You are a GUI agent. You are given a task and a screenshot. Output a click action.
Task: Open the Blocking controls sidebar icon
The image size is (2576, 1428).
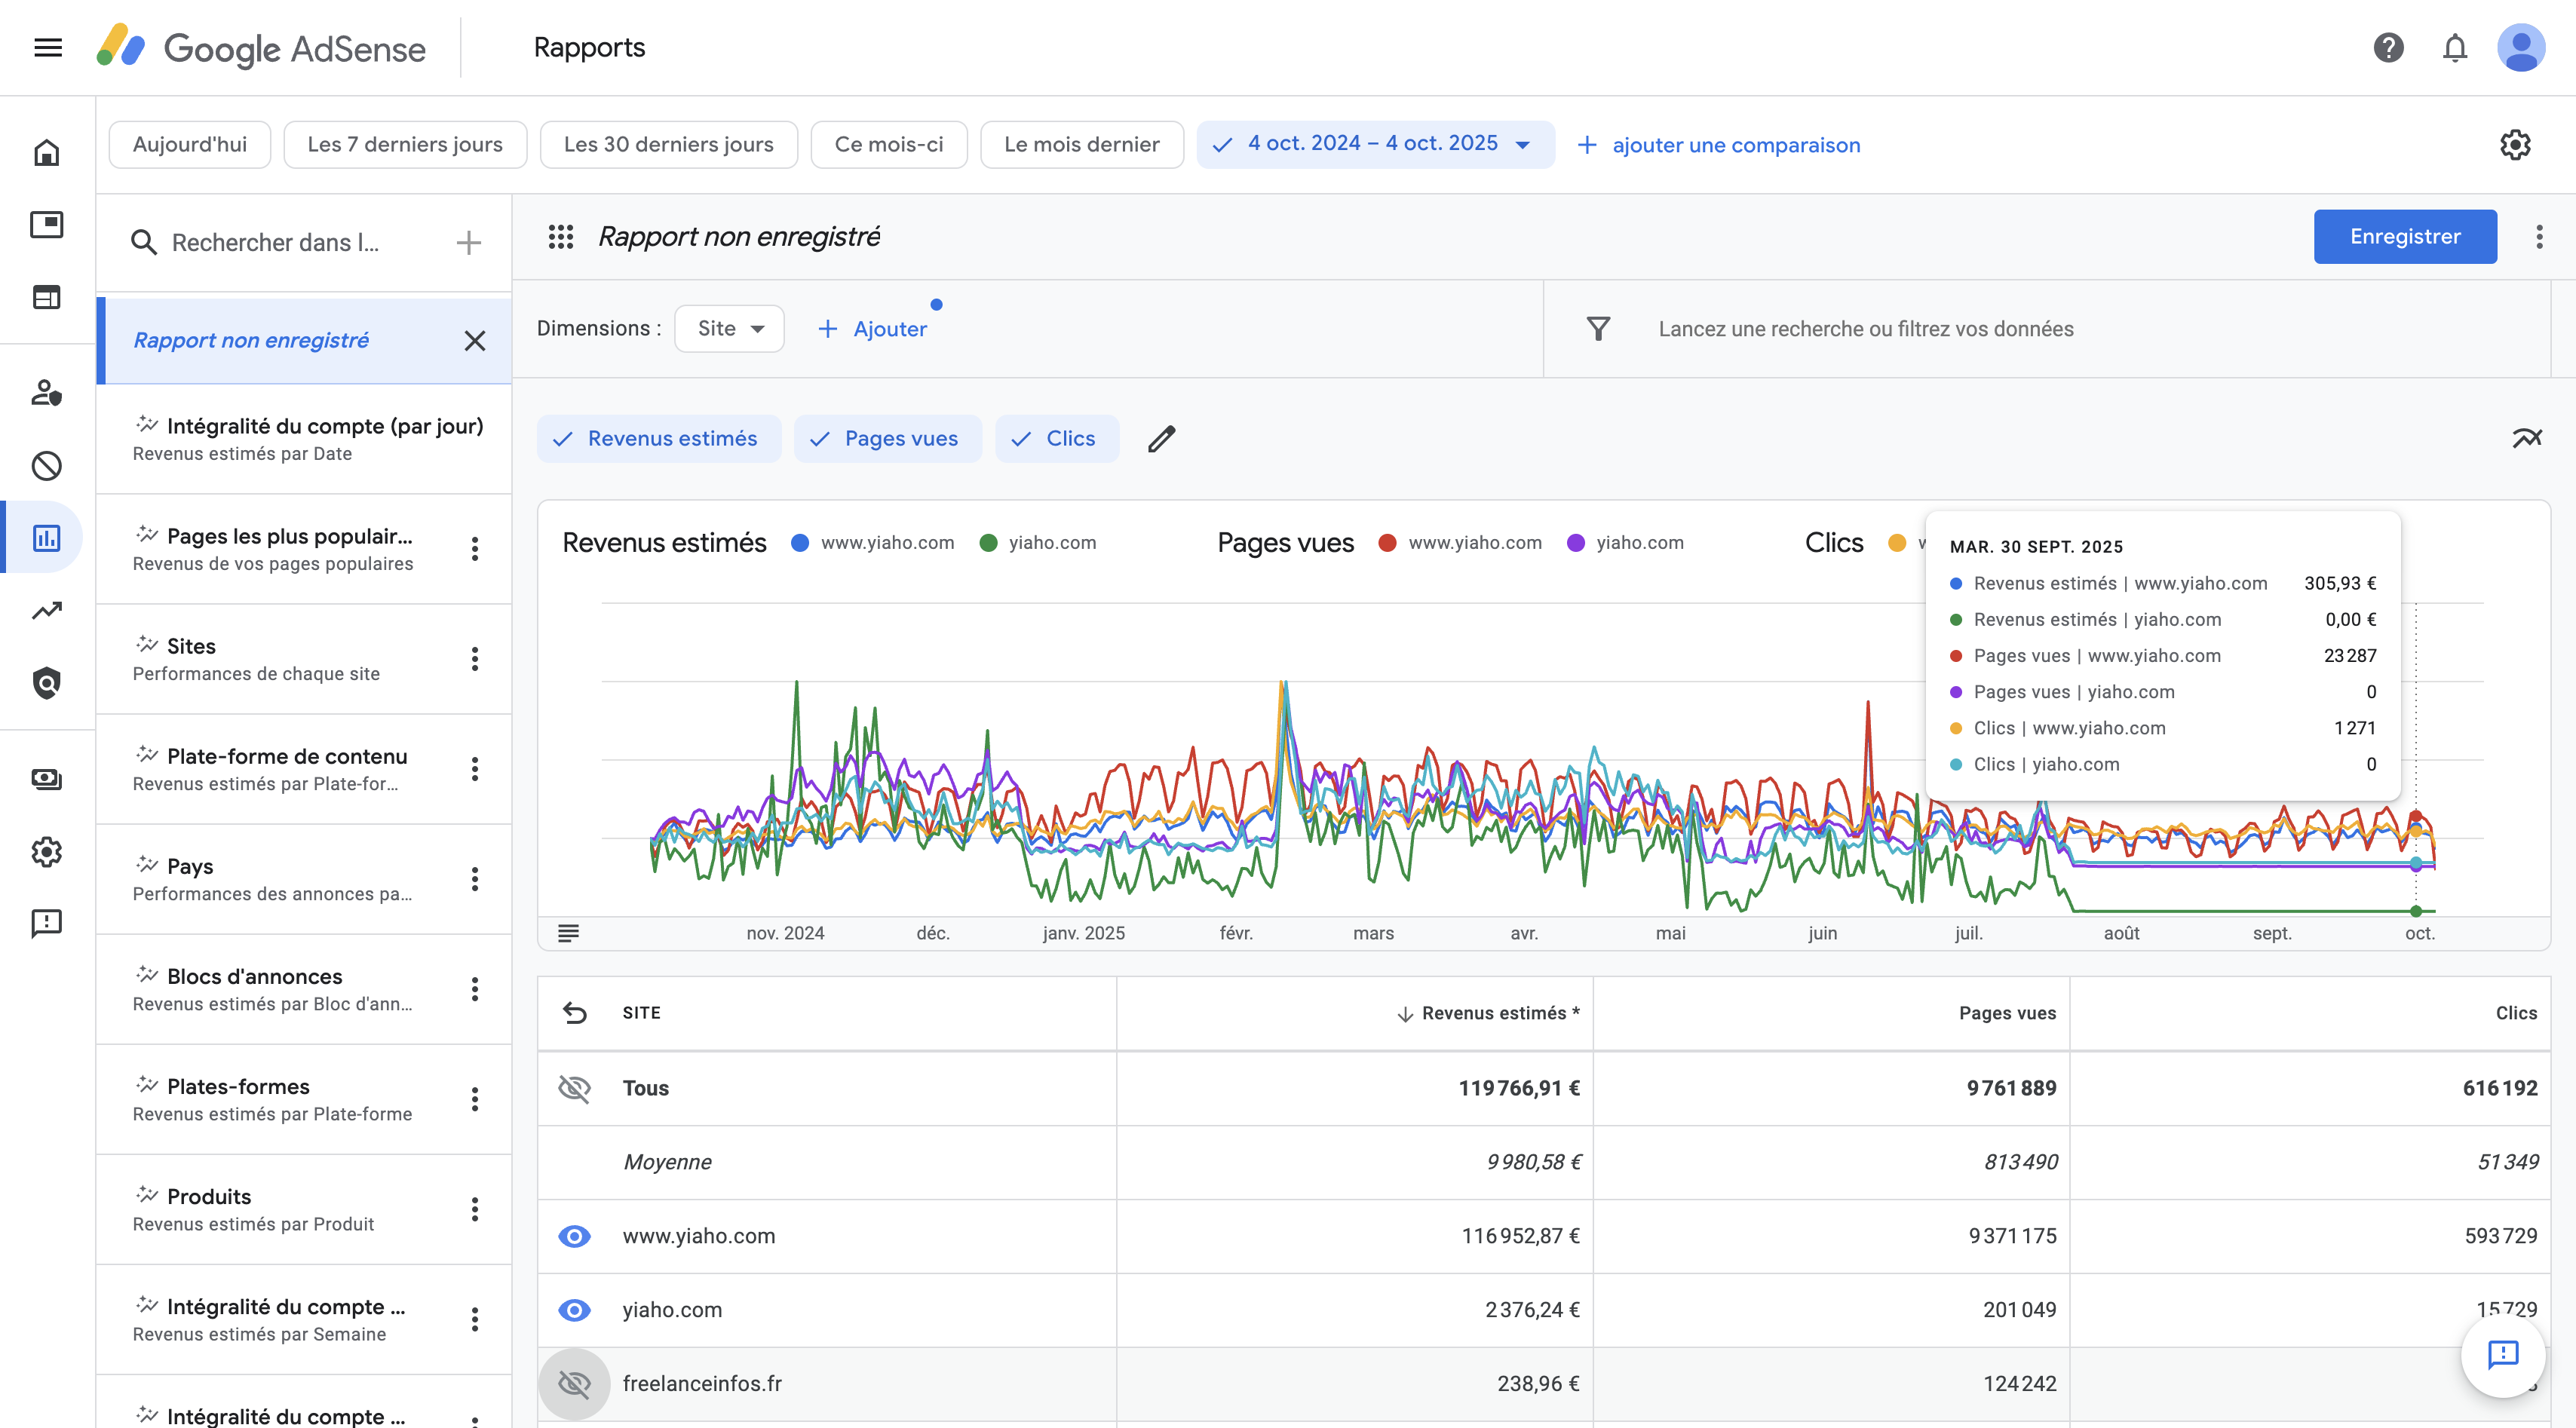click(47, 466)
